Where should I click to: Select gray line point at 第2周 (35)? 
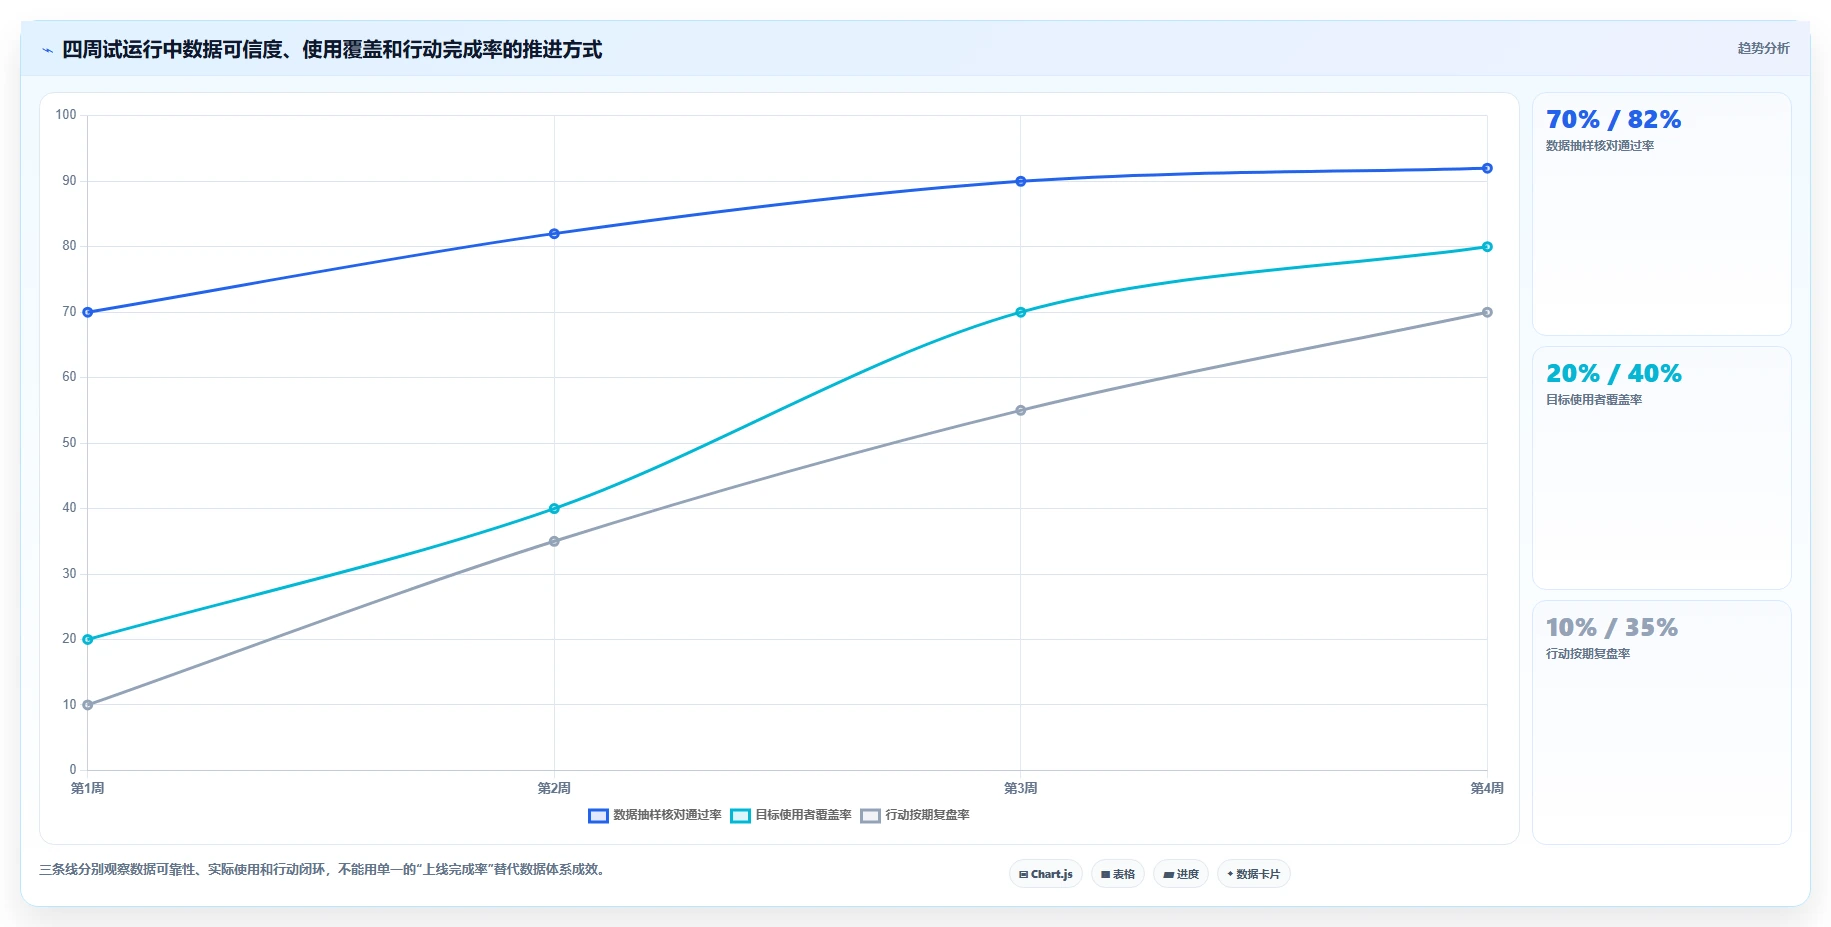point(554,541)
